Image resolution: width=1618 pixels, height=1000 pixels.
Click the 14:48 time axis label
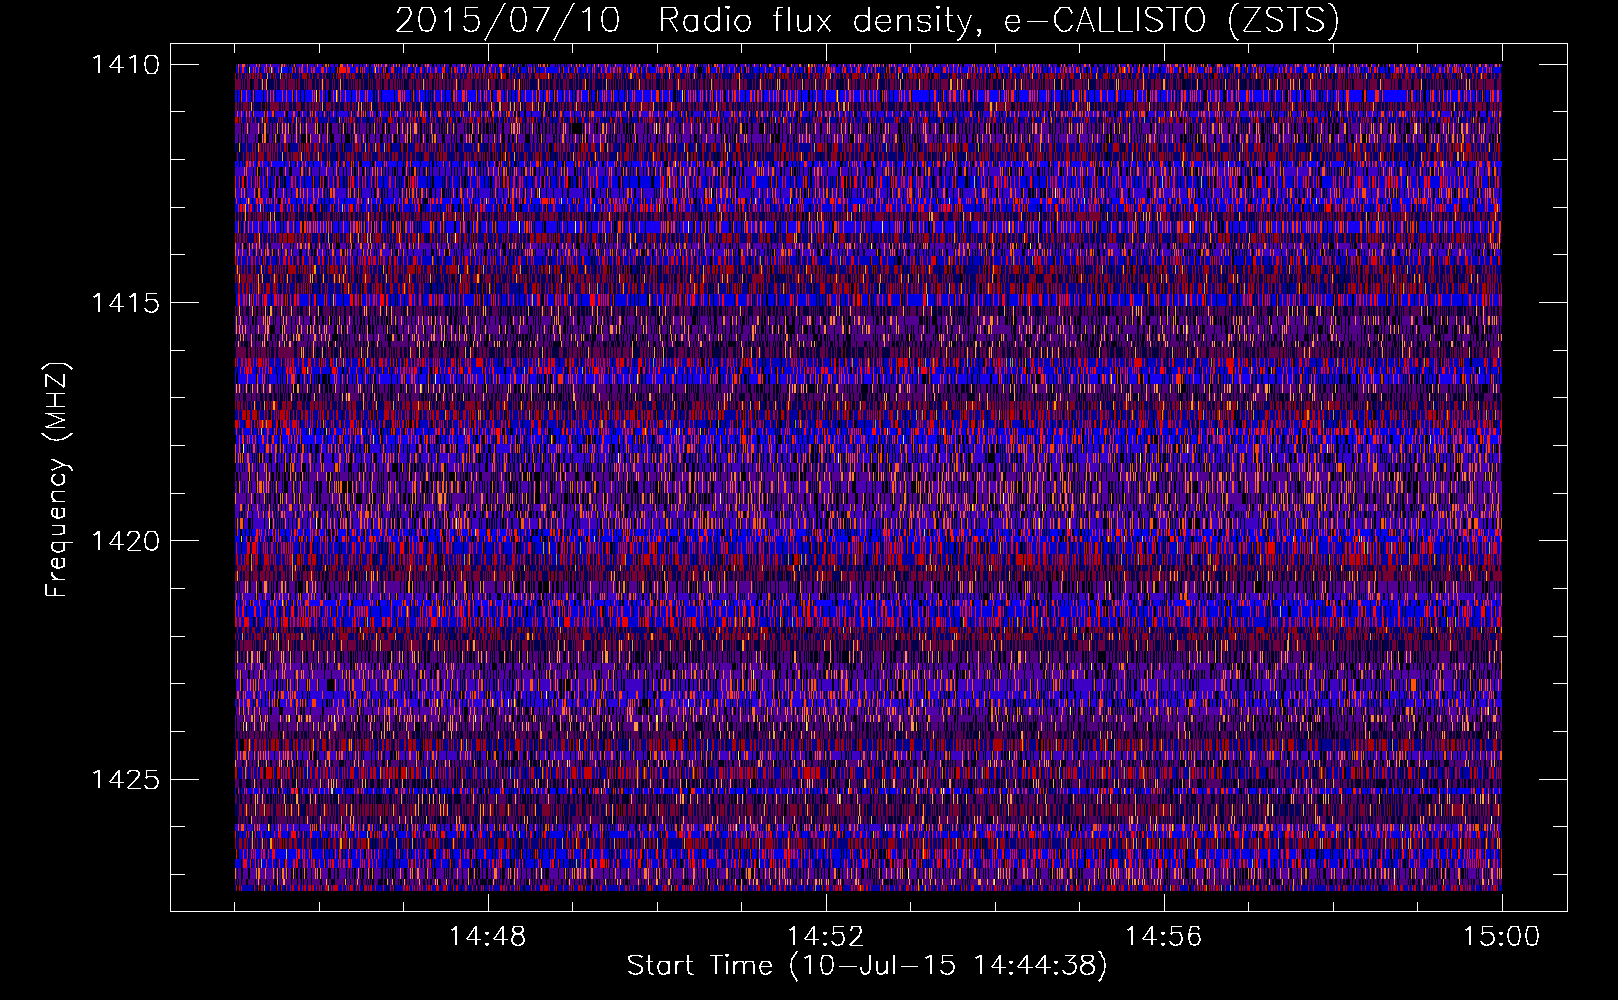(487, 937)
